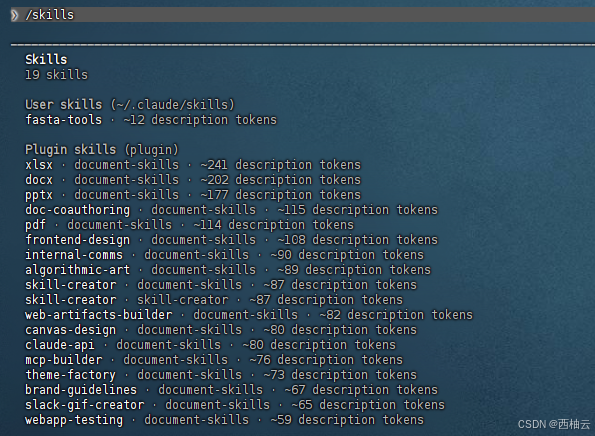Image resolution: width=595 pixels, height=436 pixels.
Task: Select the mcp-builder skill row
Action: tap(214, 360)
